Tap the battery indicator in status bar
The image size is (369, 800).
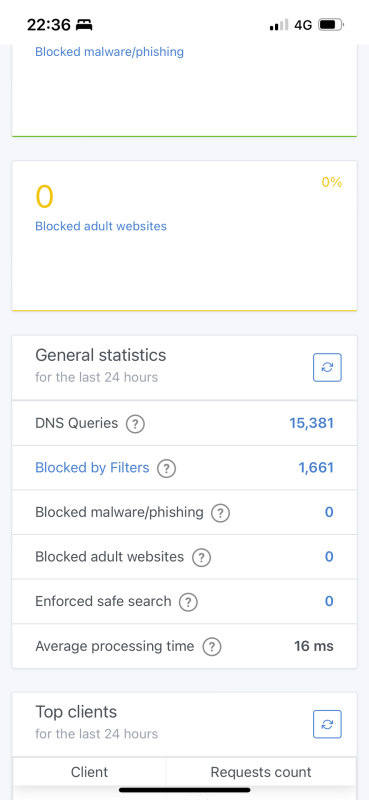pyautogui.click(x=331, y=24)
